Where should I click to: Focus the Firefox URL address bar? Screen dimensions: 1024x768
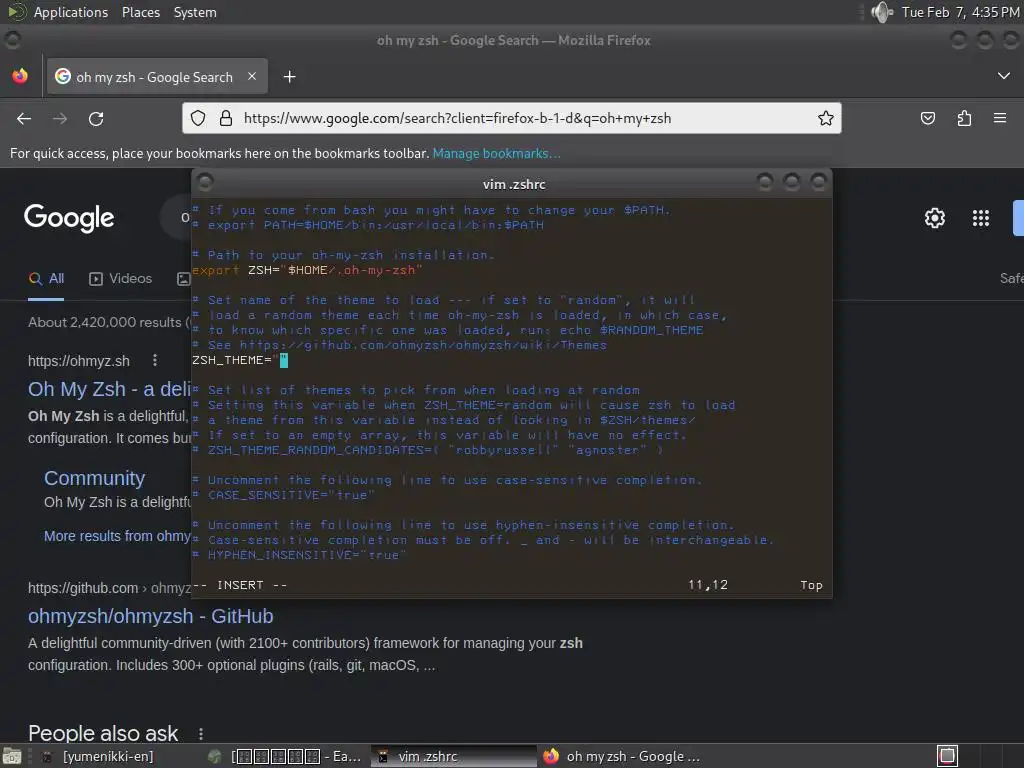[511, 118]
